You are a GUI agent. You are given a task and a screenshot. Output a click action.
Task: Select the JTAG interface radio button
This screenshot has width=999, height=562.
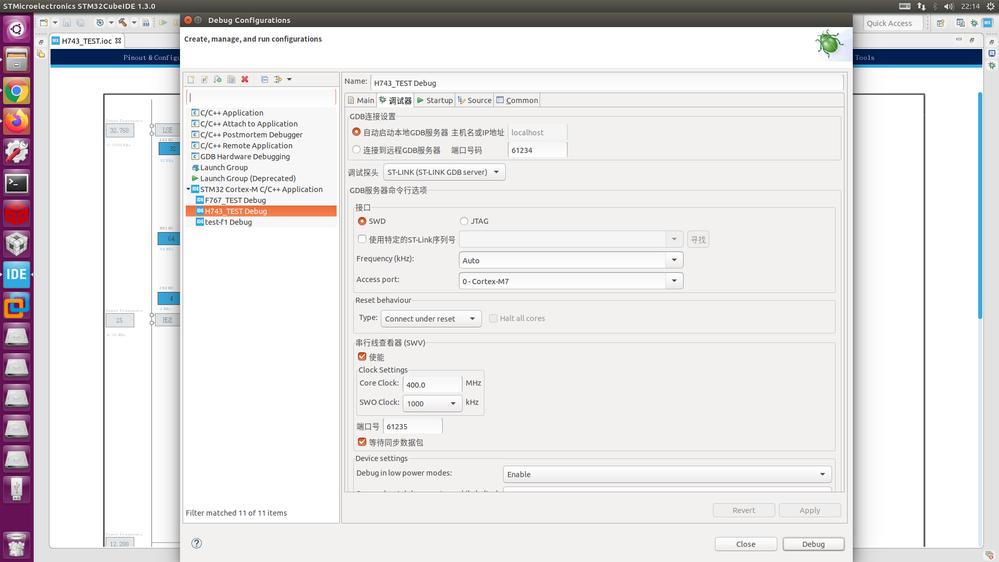[x=464, y=221]
